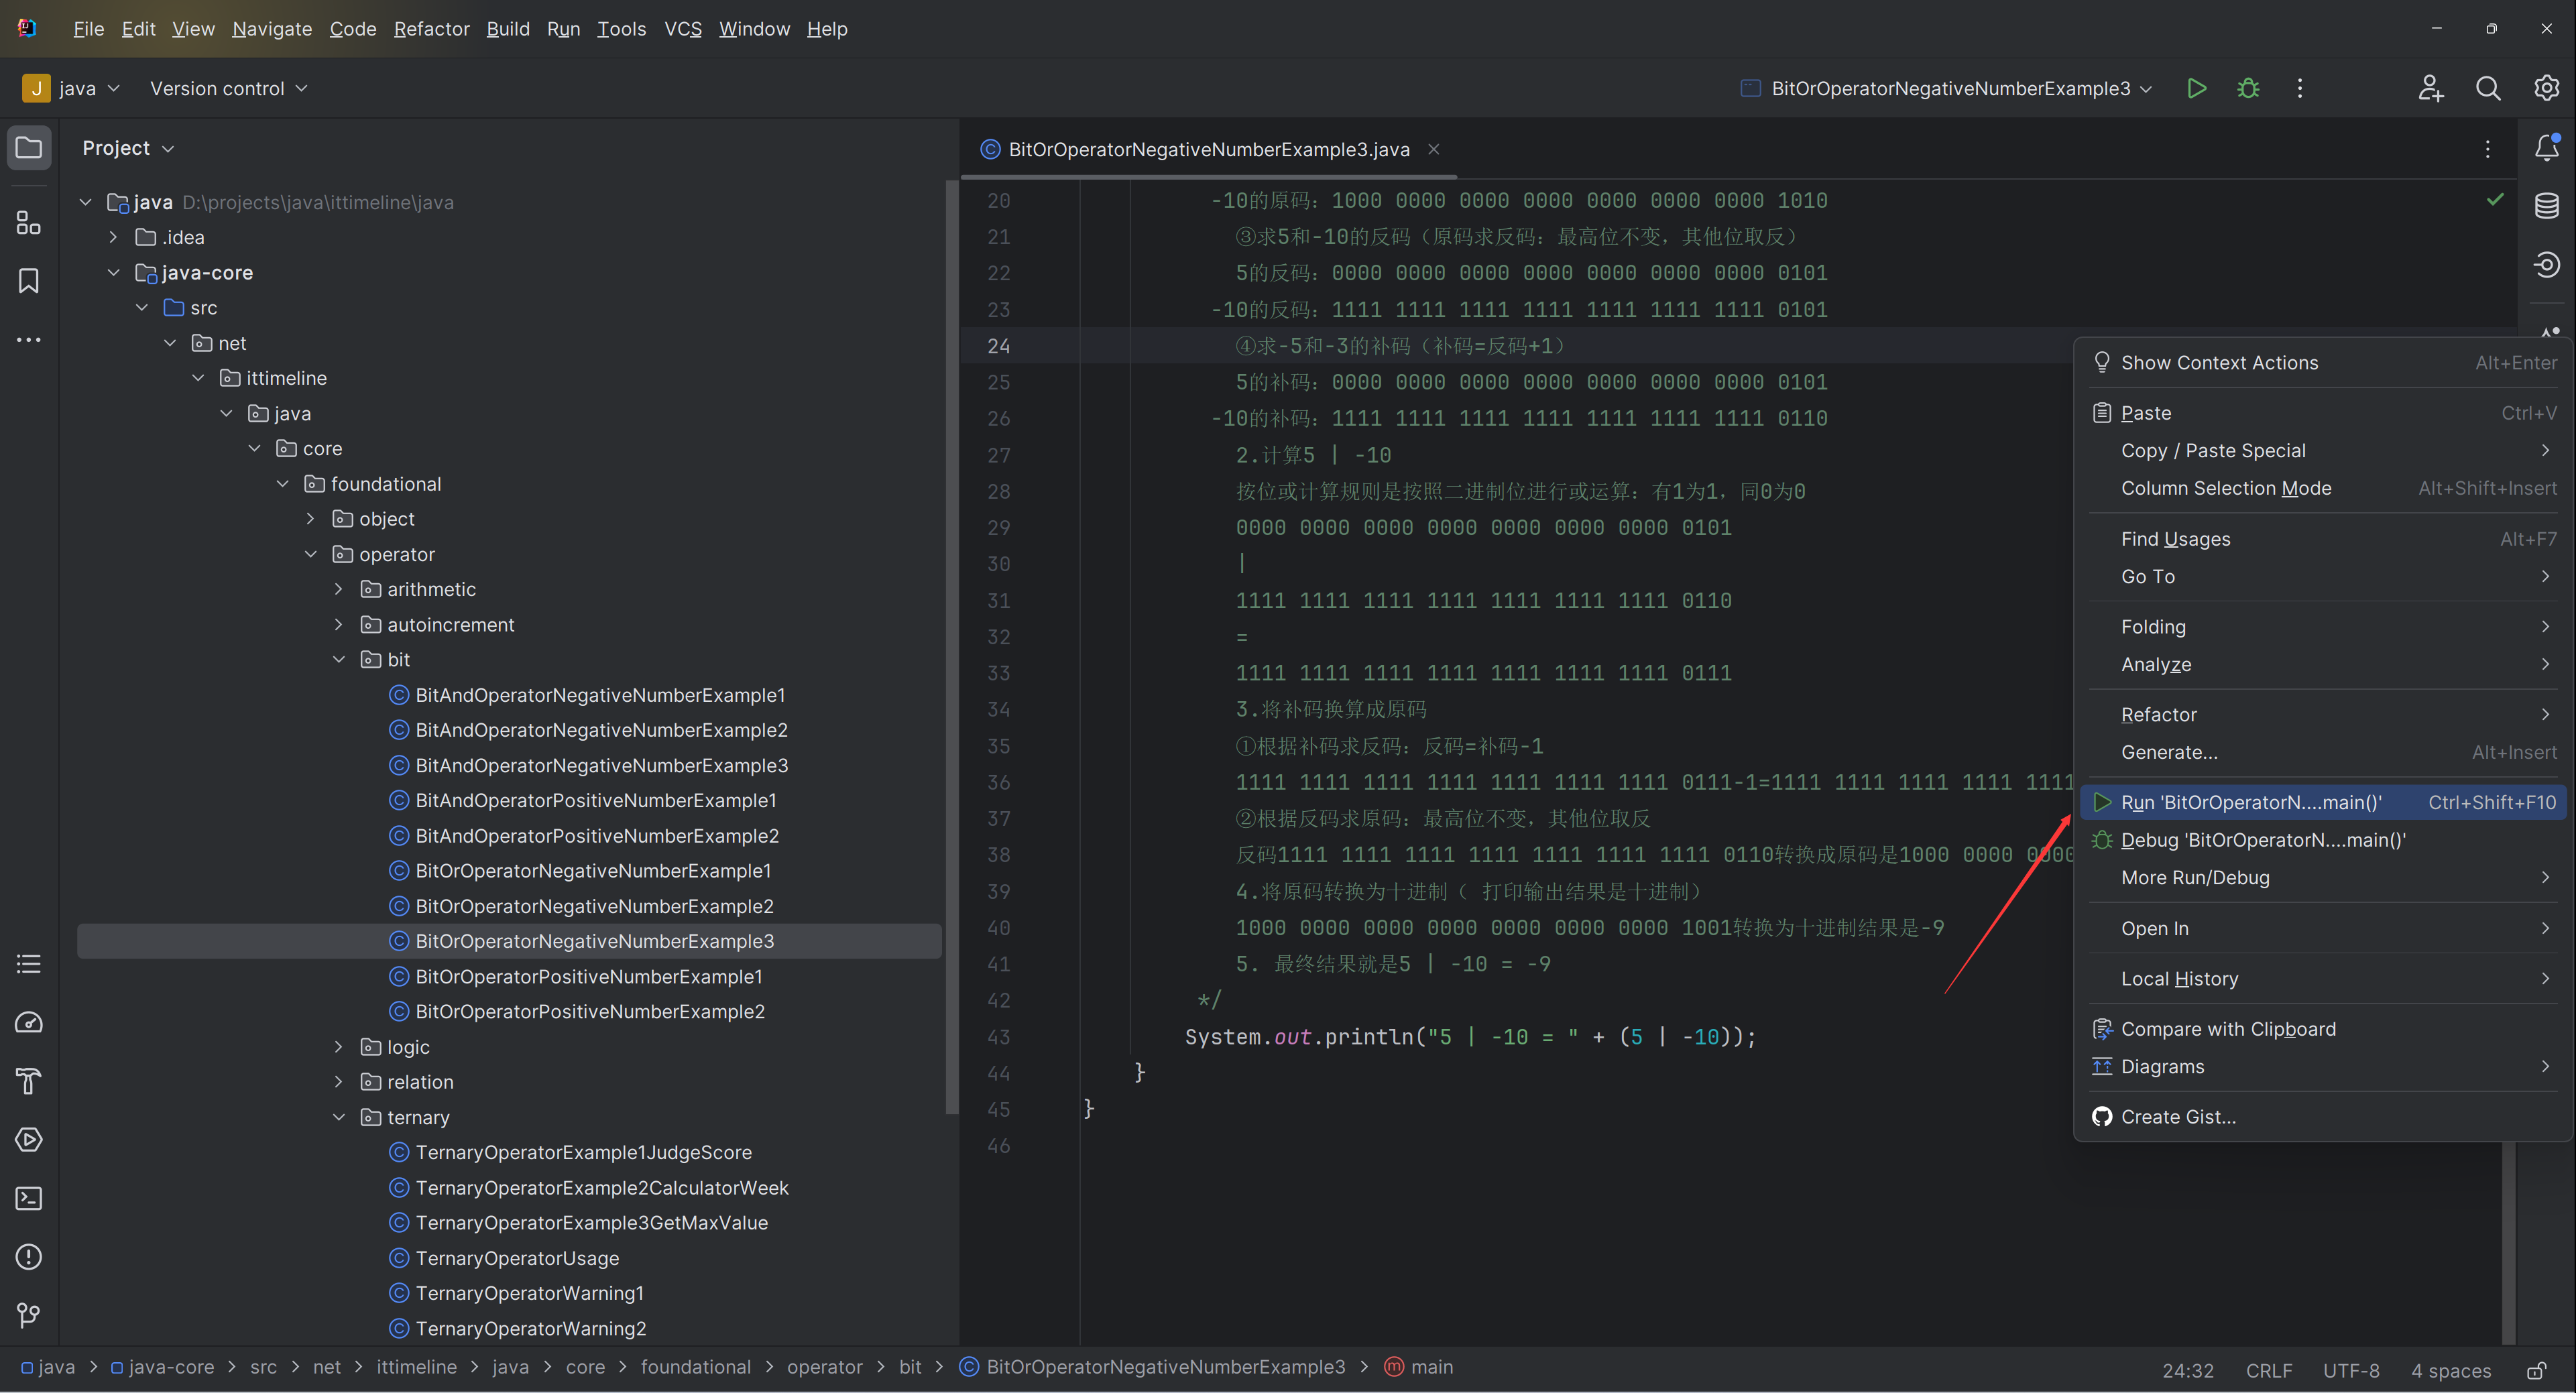This screenshot has width=2576, height=1393.
Task: Open the Profiler gauge tool window icon
Action: 29,1022
